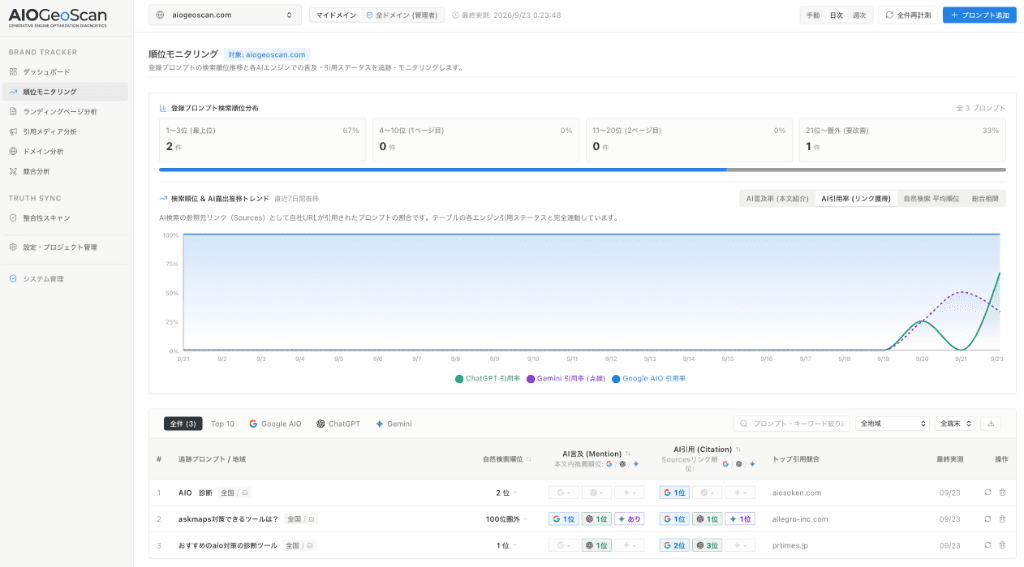Click the rank distribution progress bar
The width and height of the screenshot is (1024, 567).
click(582, 170)
